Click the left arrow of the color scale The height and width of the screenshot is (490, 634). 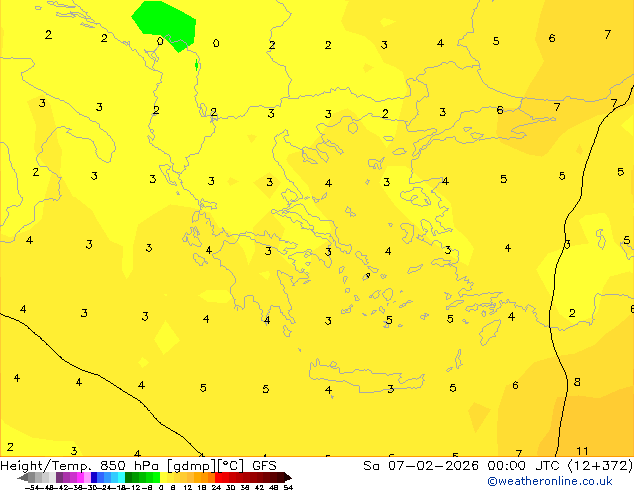click(x=22, y=477)
